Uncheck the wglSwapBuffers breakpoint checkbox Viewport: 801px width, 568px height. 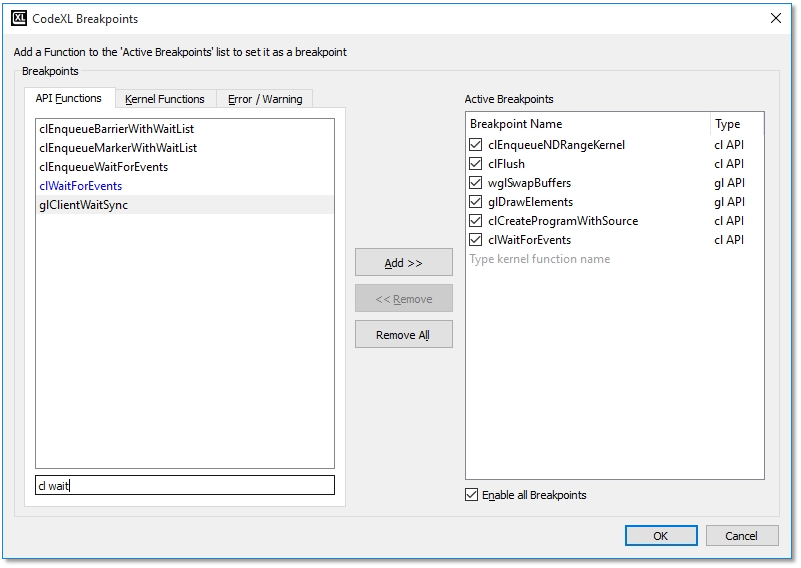click(476, 183)
